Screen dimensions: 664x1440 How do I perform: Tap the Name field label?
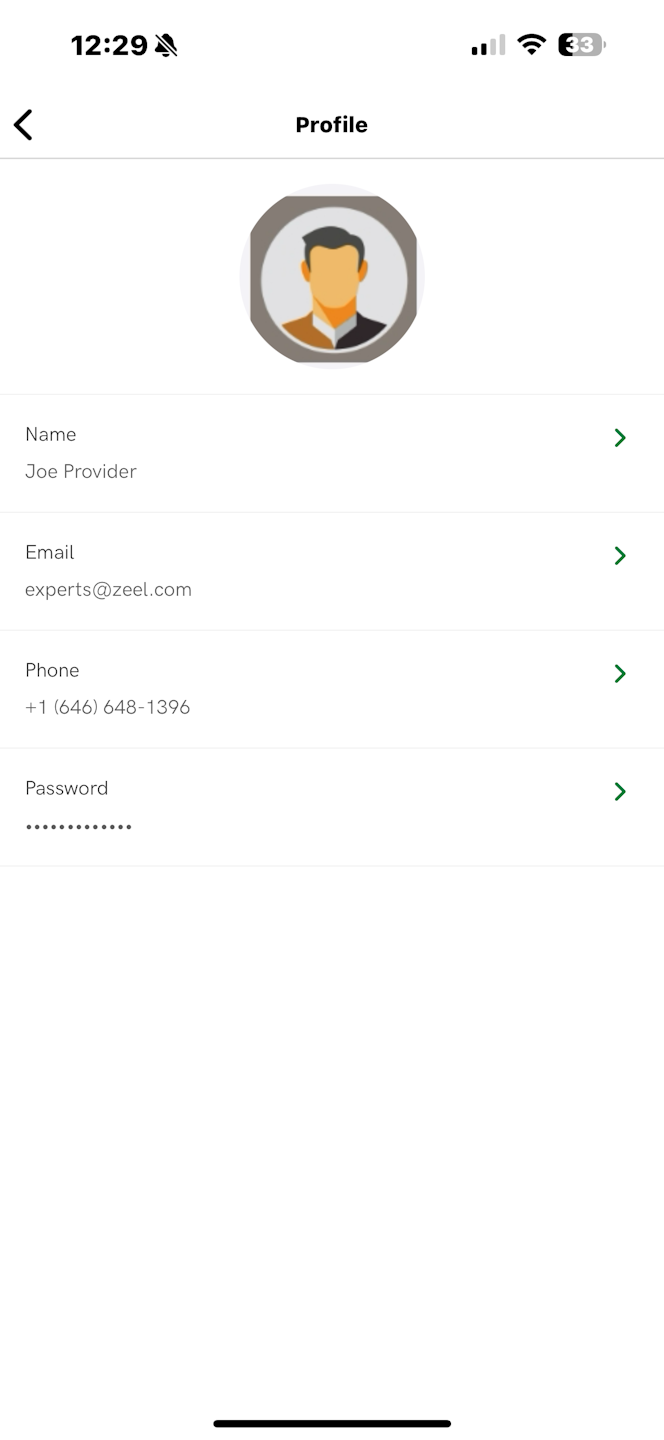tap(51, 434)
